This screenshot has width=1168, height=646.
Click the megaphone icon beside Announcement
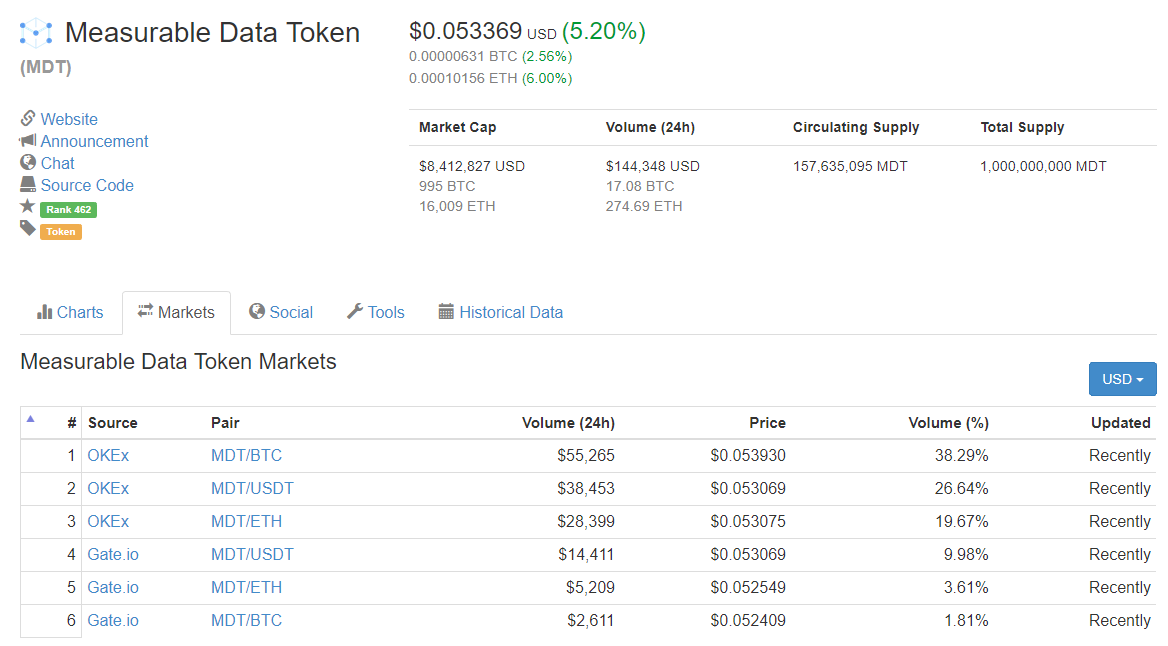pyautogui.click(x=28, y=140)
